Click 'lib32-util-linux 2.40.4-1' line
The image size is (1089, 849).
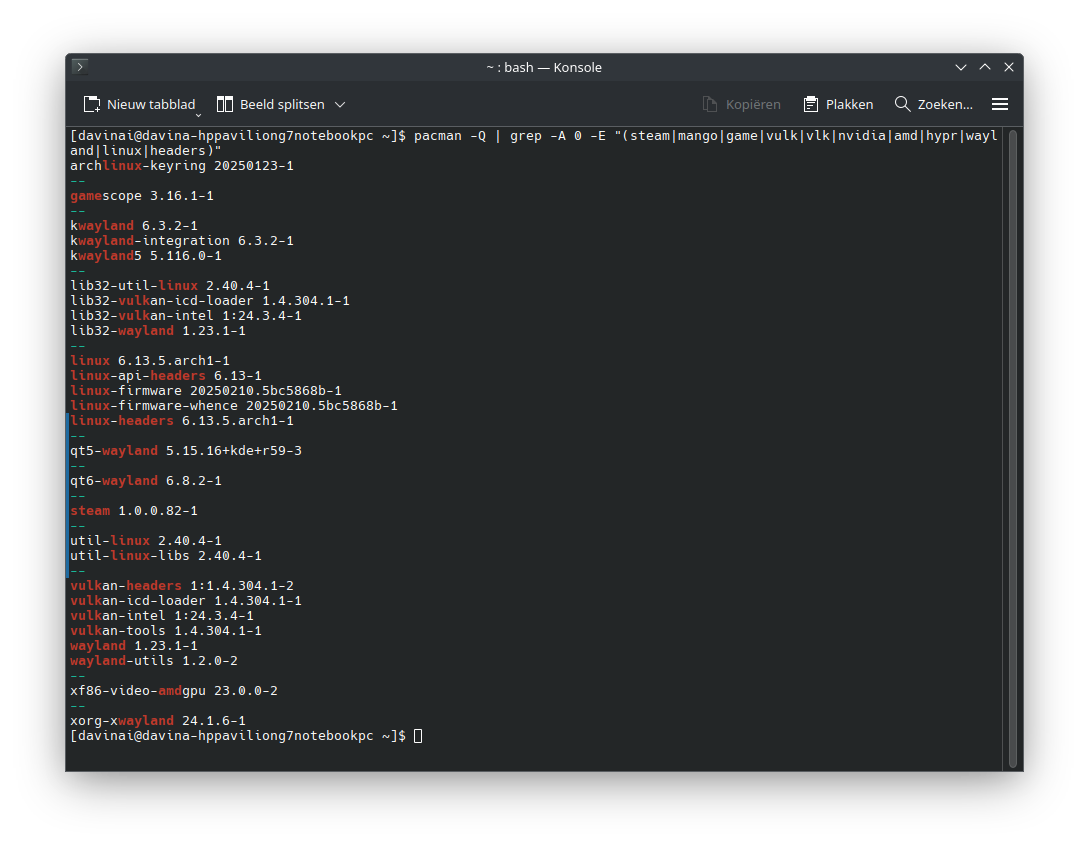pos(169,286)
